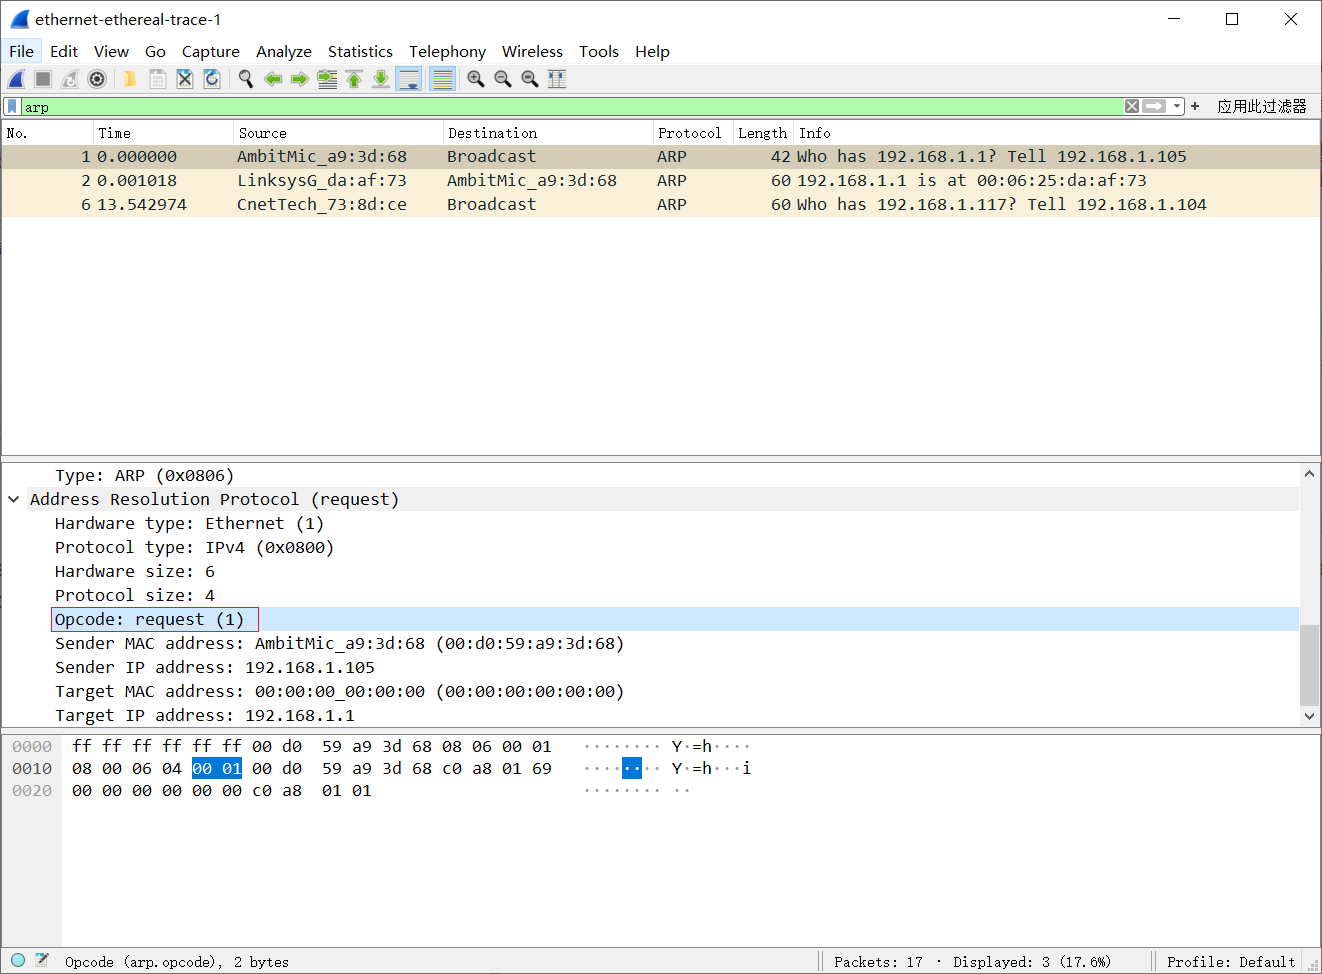
Task: Jump to the first packet
Action: [x=354, y=79]
